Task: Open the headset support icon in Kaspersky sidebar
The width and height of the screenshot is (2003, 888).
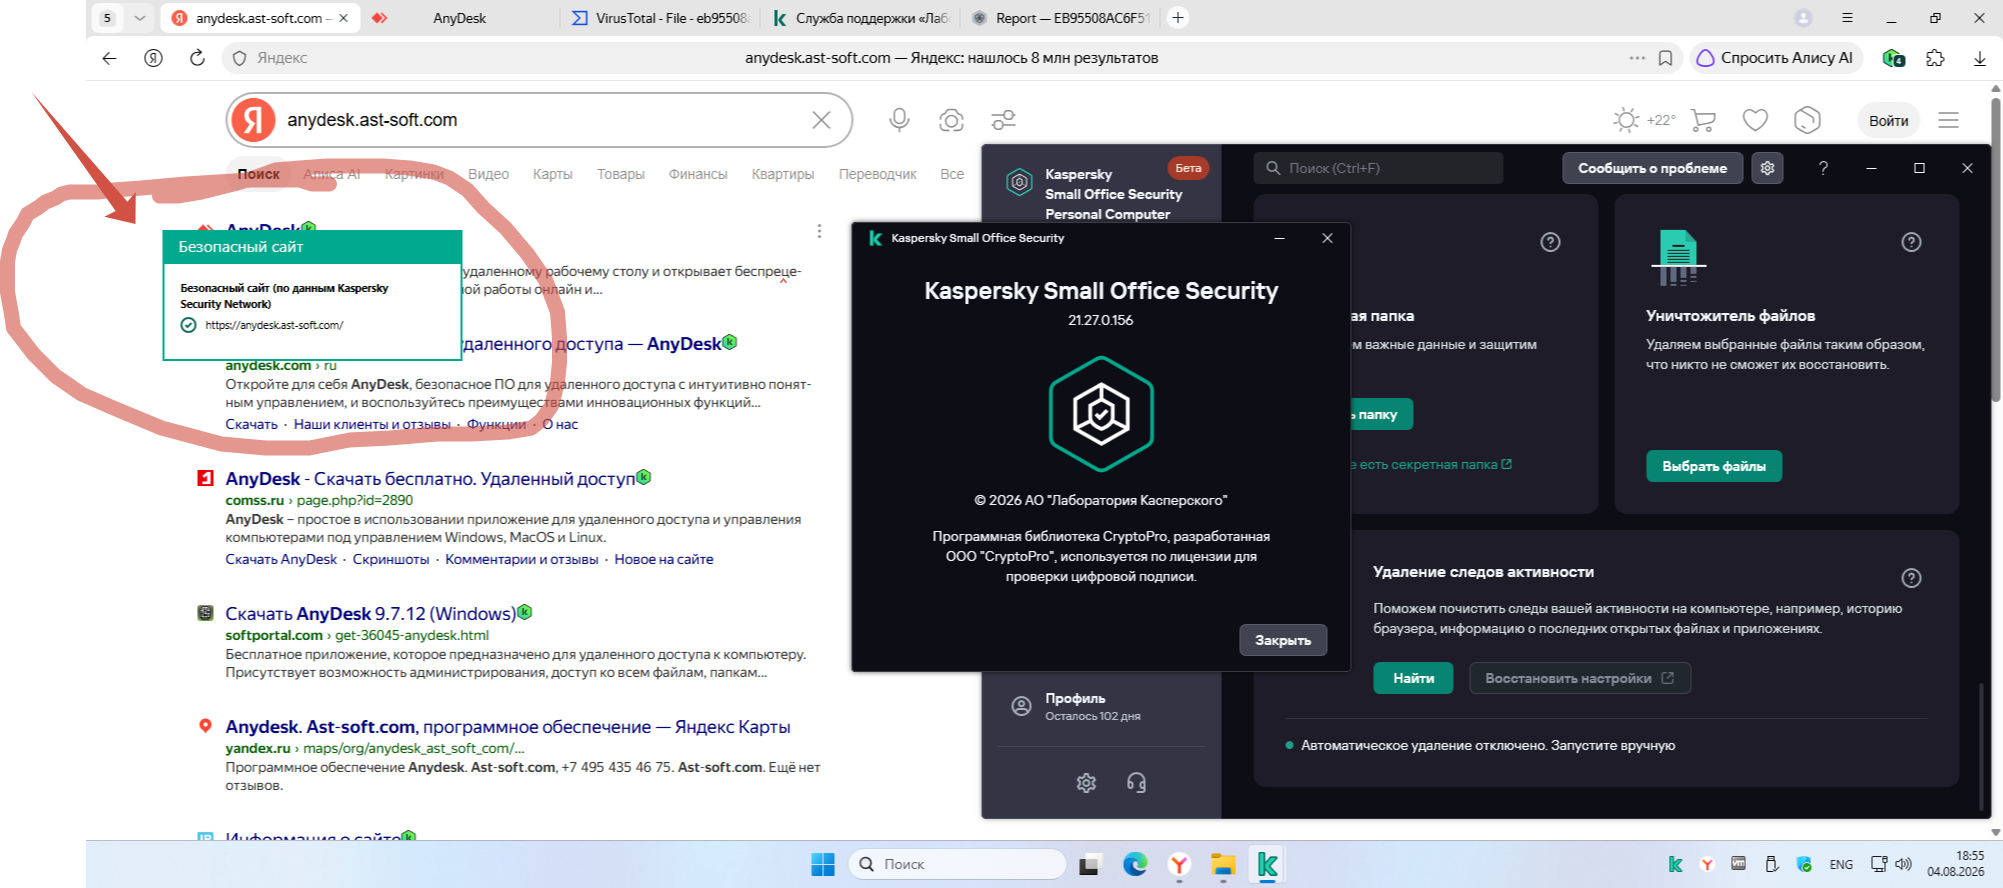Action: (x=1136, y=783)
